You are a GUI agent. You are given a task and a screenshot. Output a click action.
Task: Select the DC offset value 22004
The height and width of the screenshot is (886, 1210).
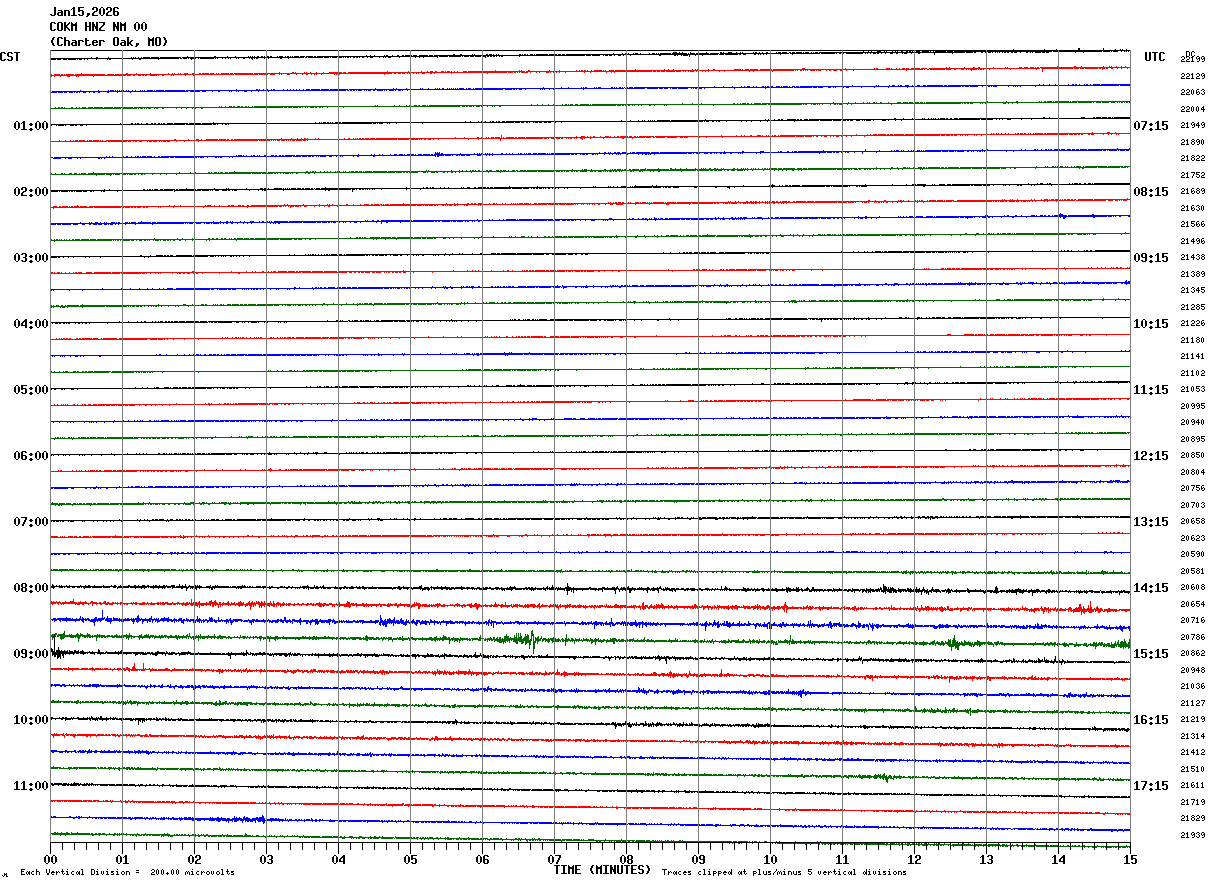tap(1193, 109)
